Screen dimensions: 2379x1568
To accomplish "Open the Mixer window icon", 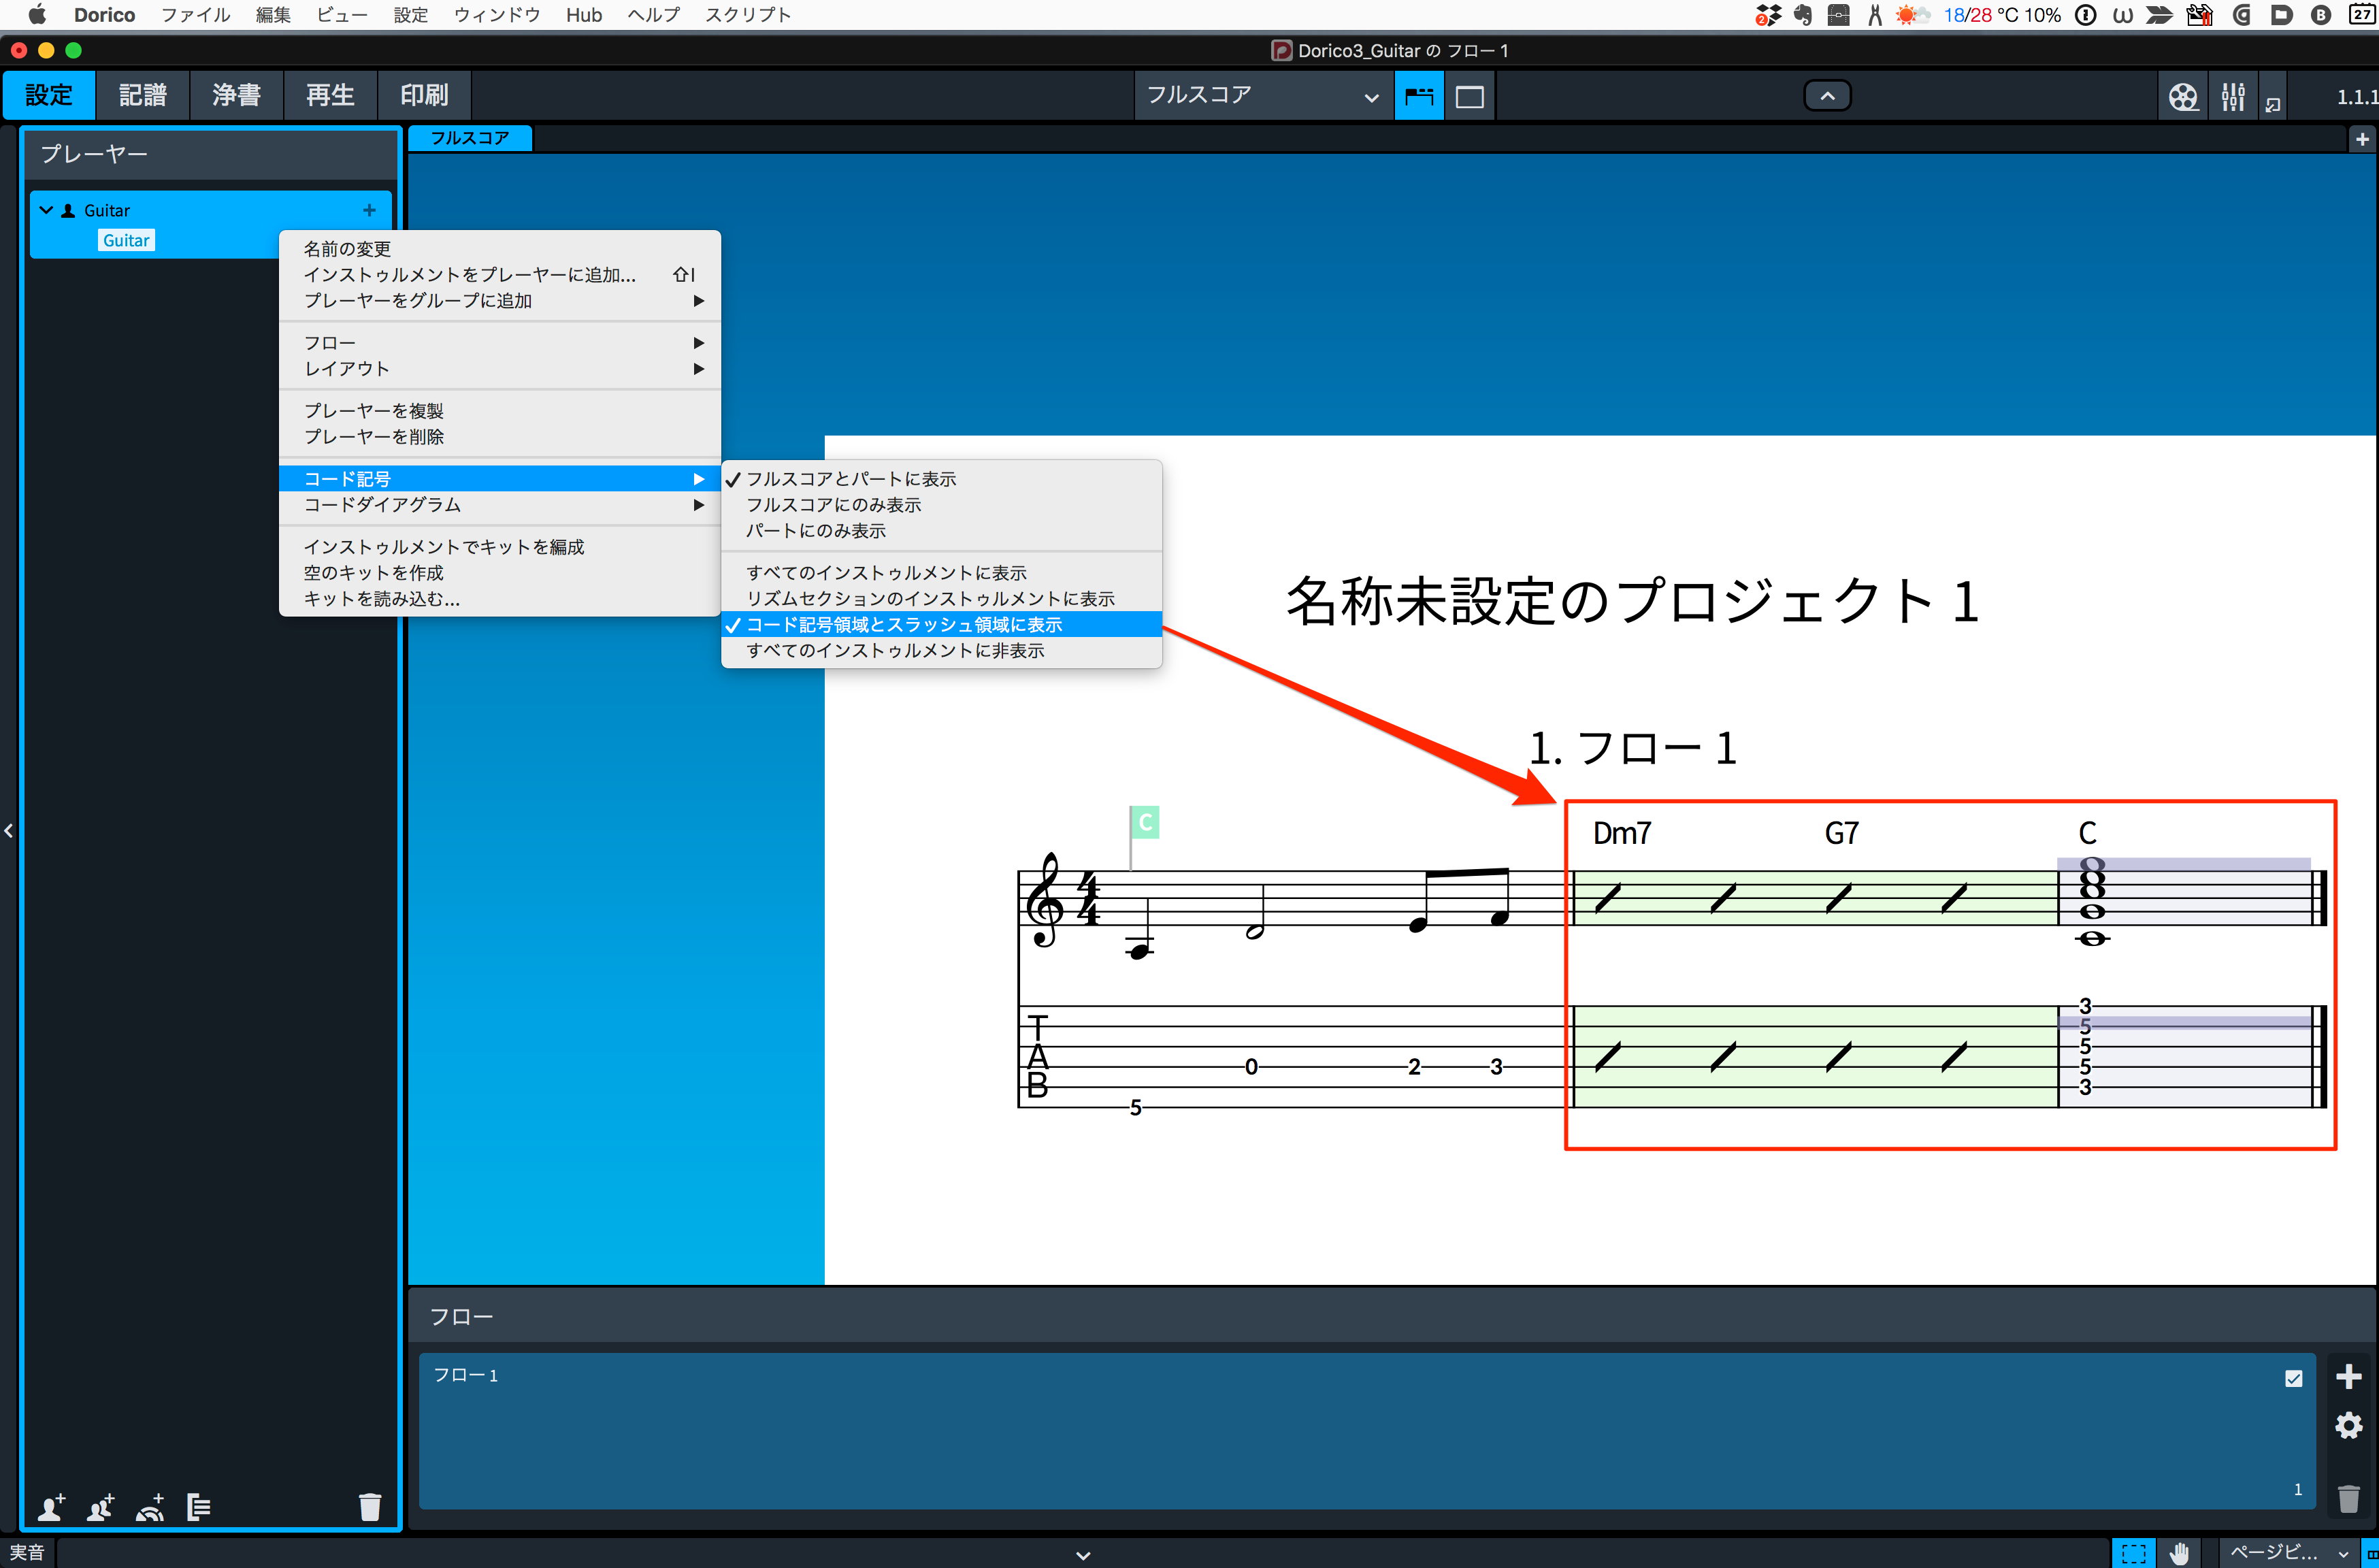I will point(2232,96).
